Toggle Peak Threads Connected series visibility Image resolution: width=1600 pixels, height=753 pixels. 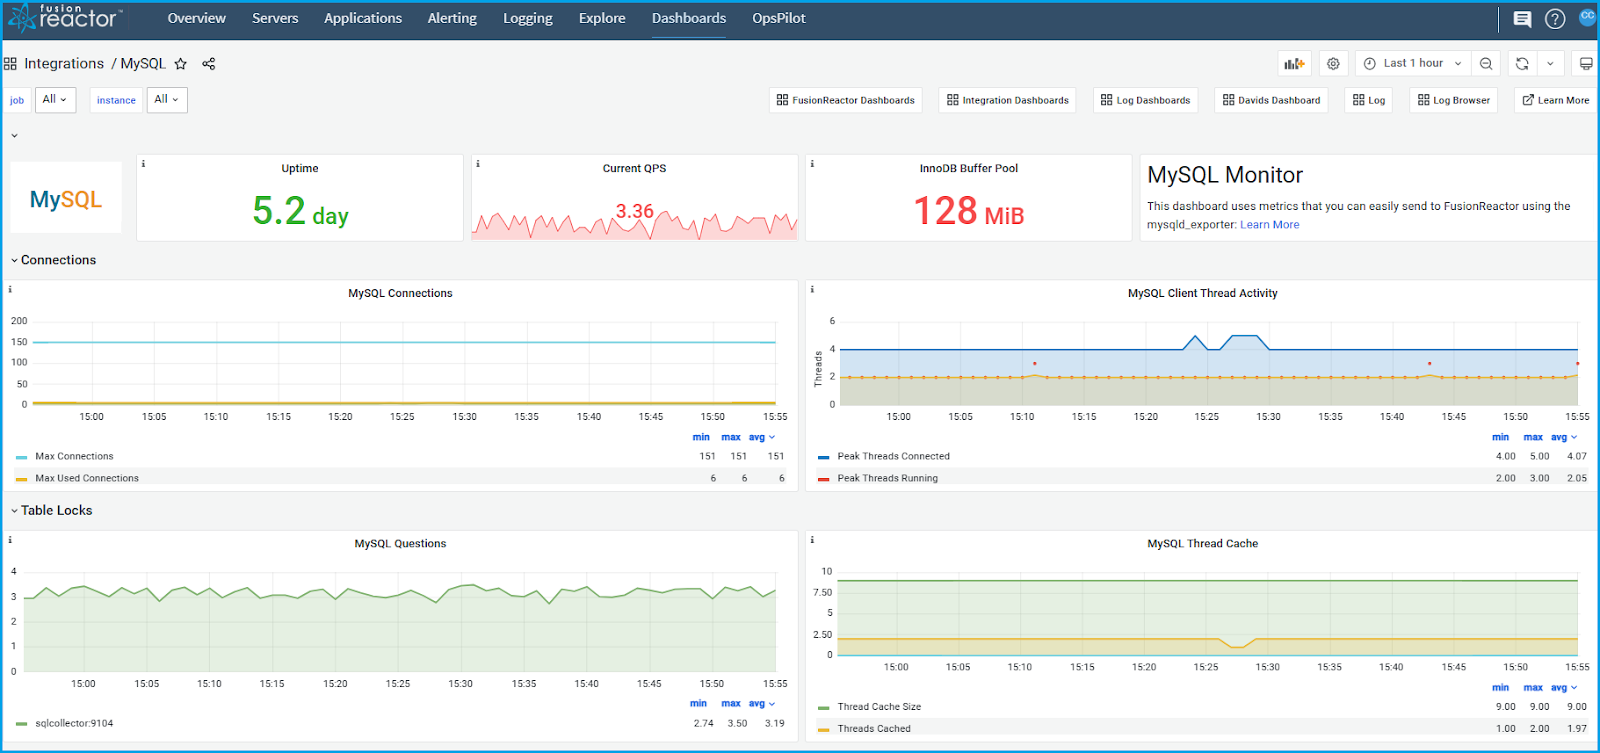point(894,456)
